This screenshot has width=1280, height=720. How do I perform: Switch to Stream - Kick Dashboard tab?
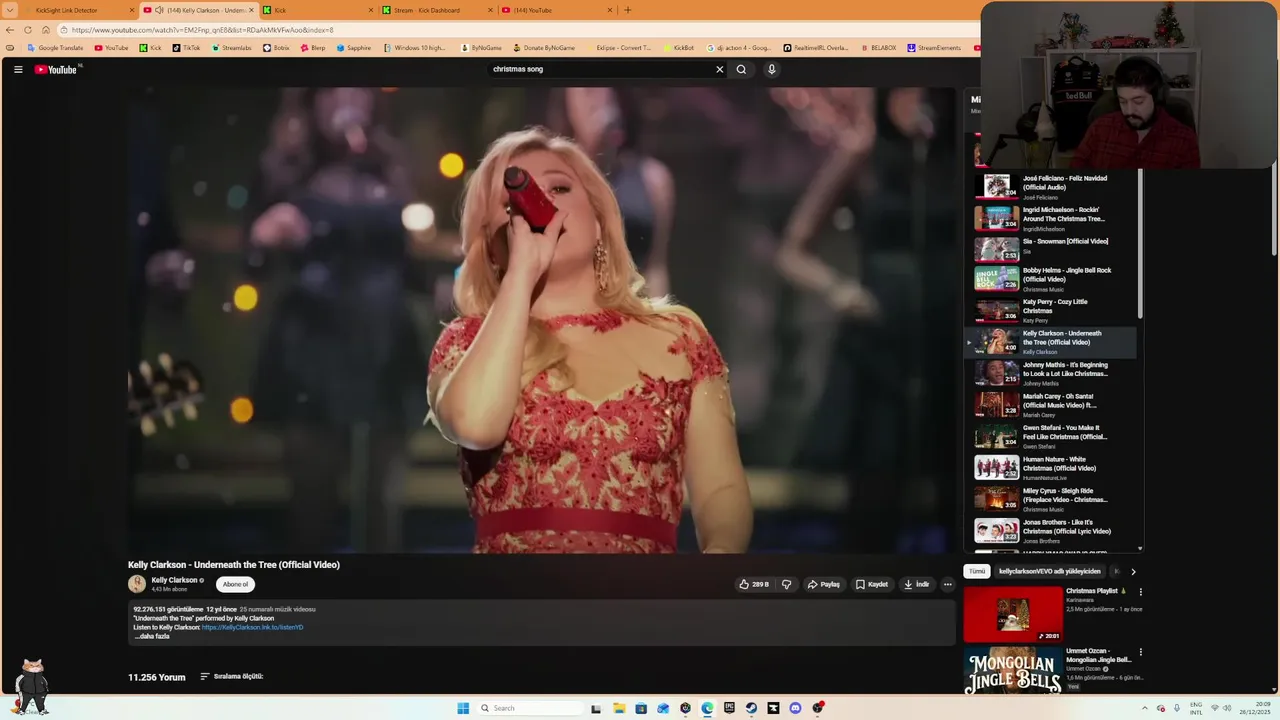tap(435, 10)
